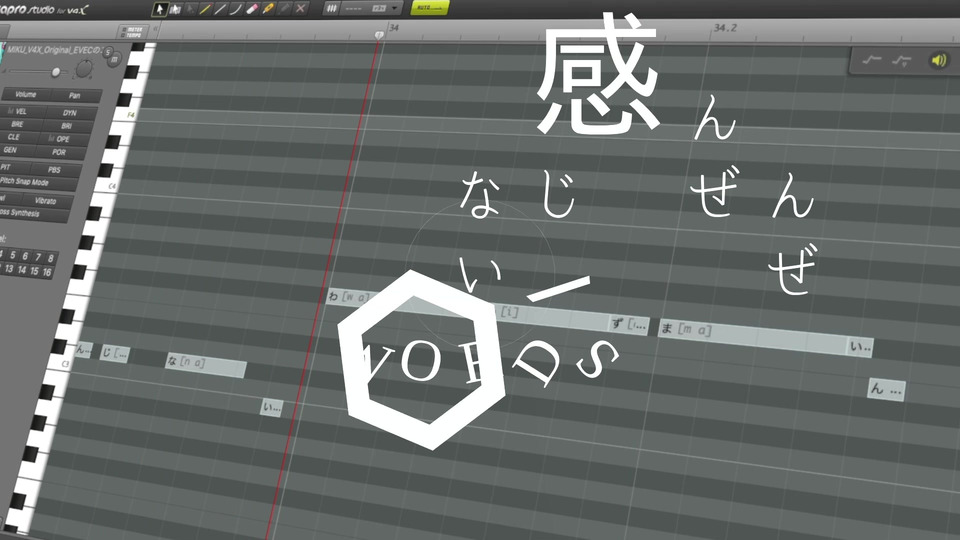The height and width of the screenshot is (540, 960).
Task: Select channel number 6
Action: [x=25, y=256]
